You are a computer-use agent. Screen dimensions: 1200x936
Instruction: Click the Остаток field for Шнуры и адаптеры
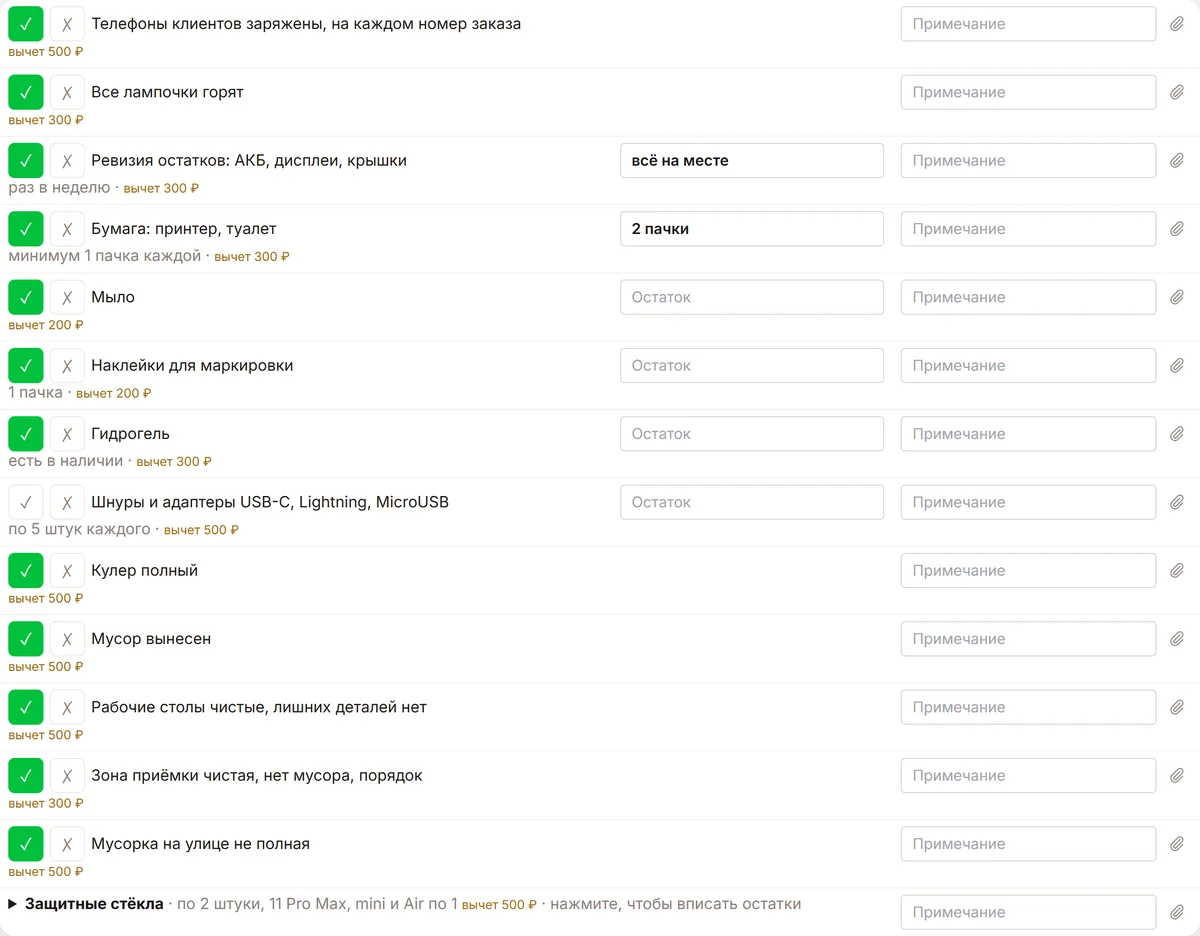pyautogui.click(x=752, y=502)
